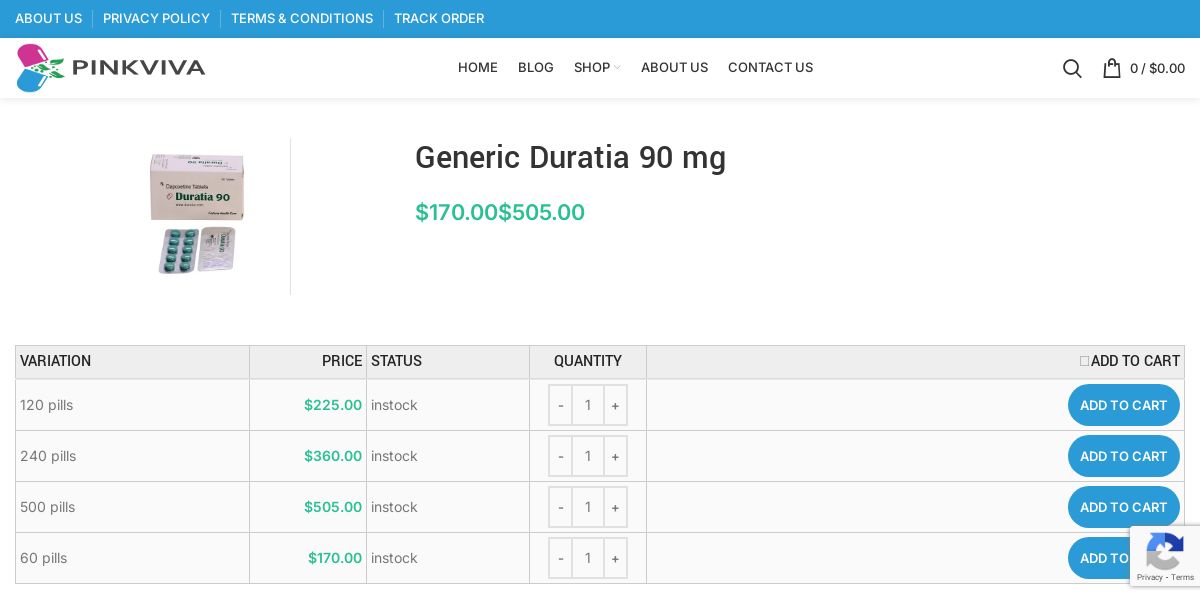Increase quantity for 120 pills

pos(615,405)
